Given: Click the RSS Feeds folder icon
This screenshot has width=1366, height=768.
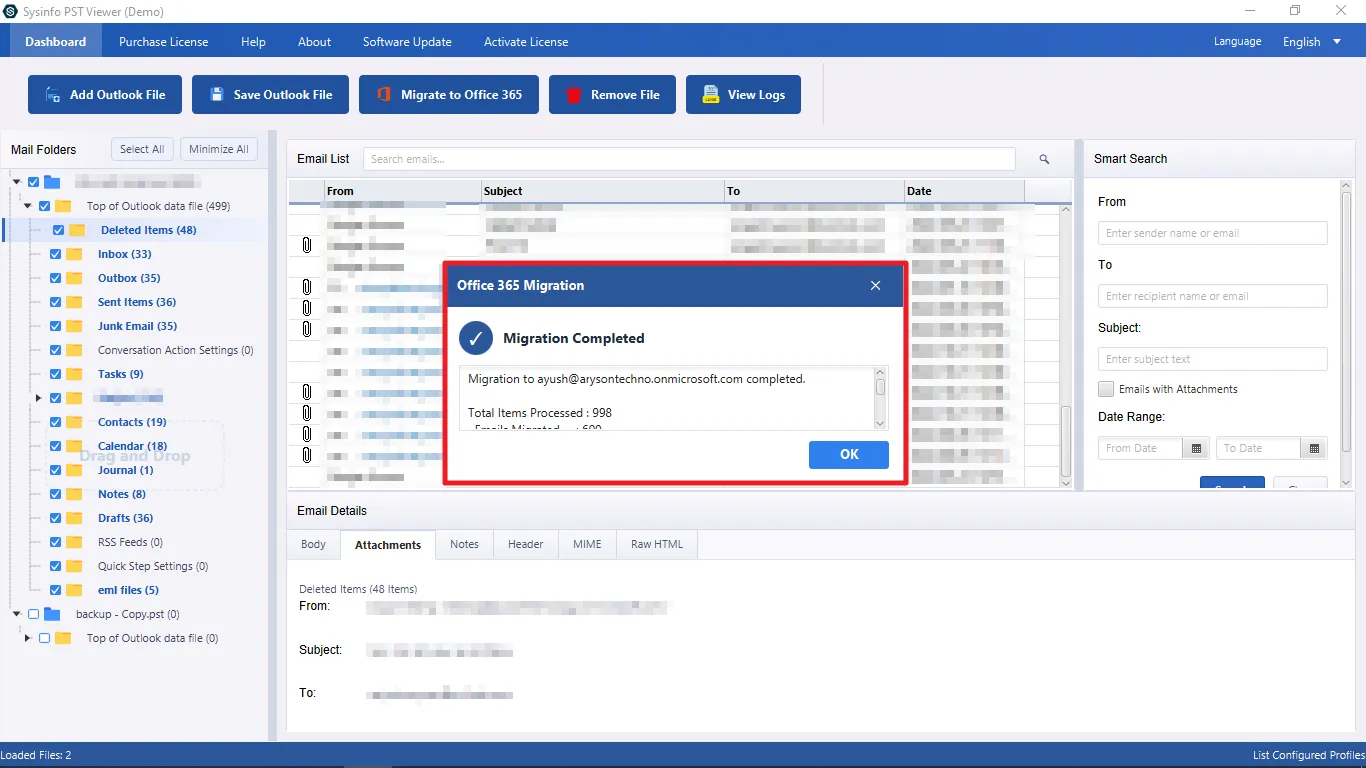Looking at the screenshot, I should [75, 542].
